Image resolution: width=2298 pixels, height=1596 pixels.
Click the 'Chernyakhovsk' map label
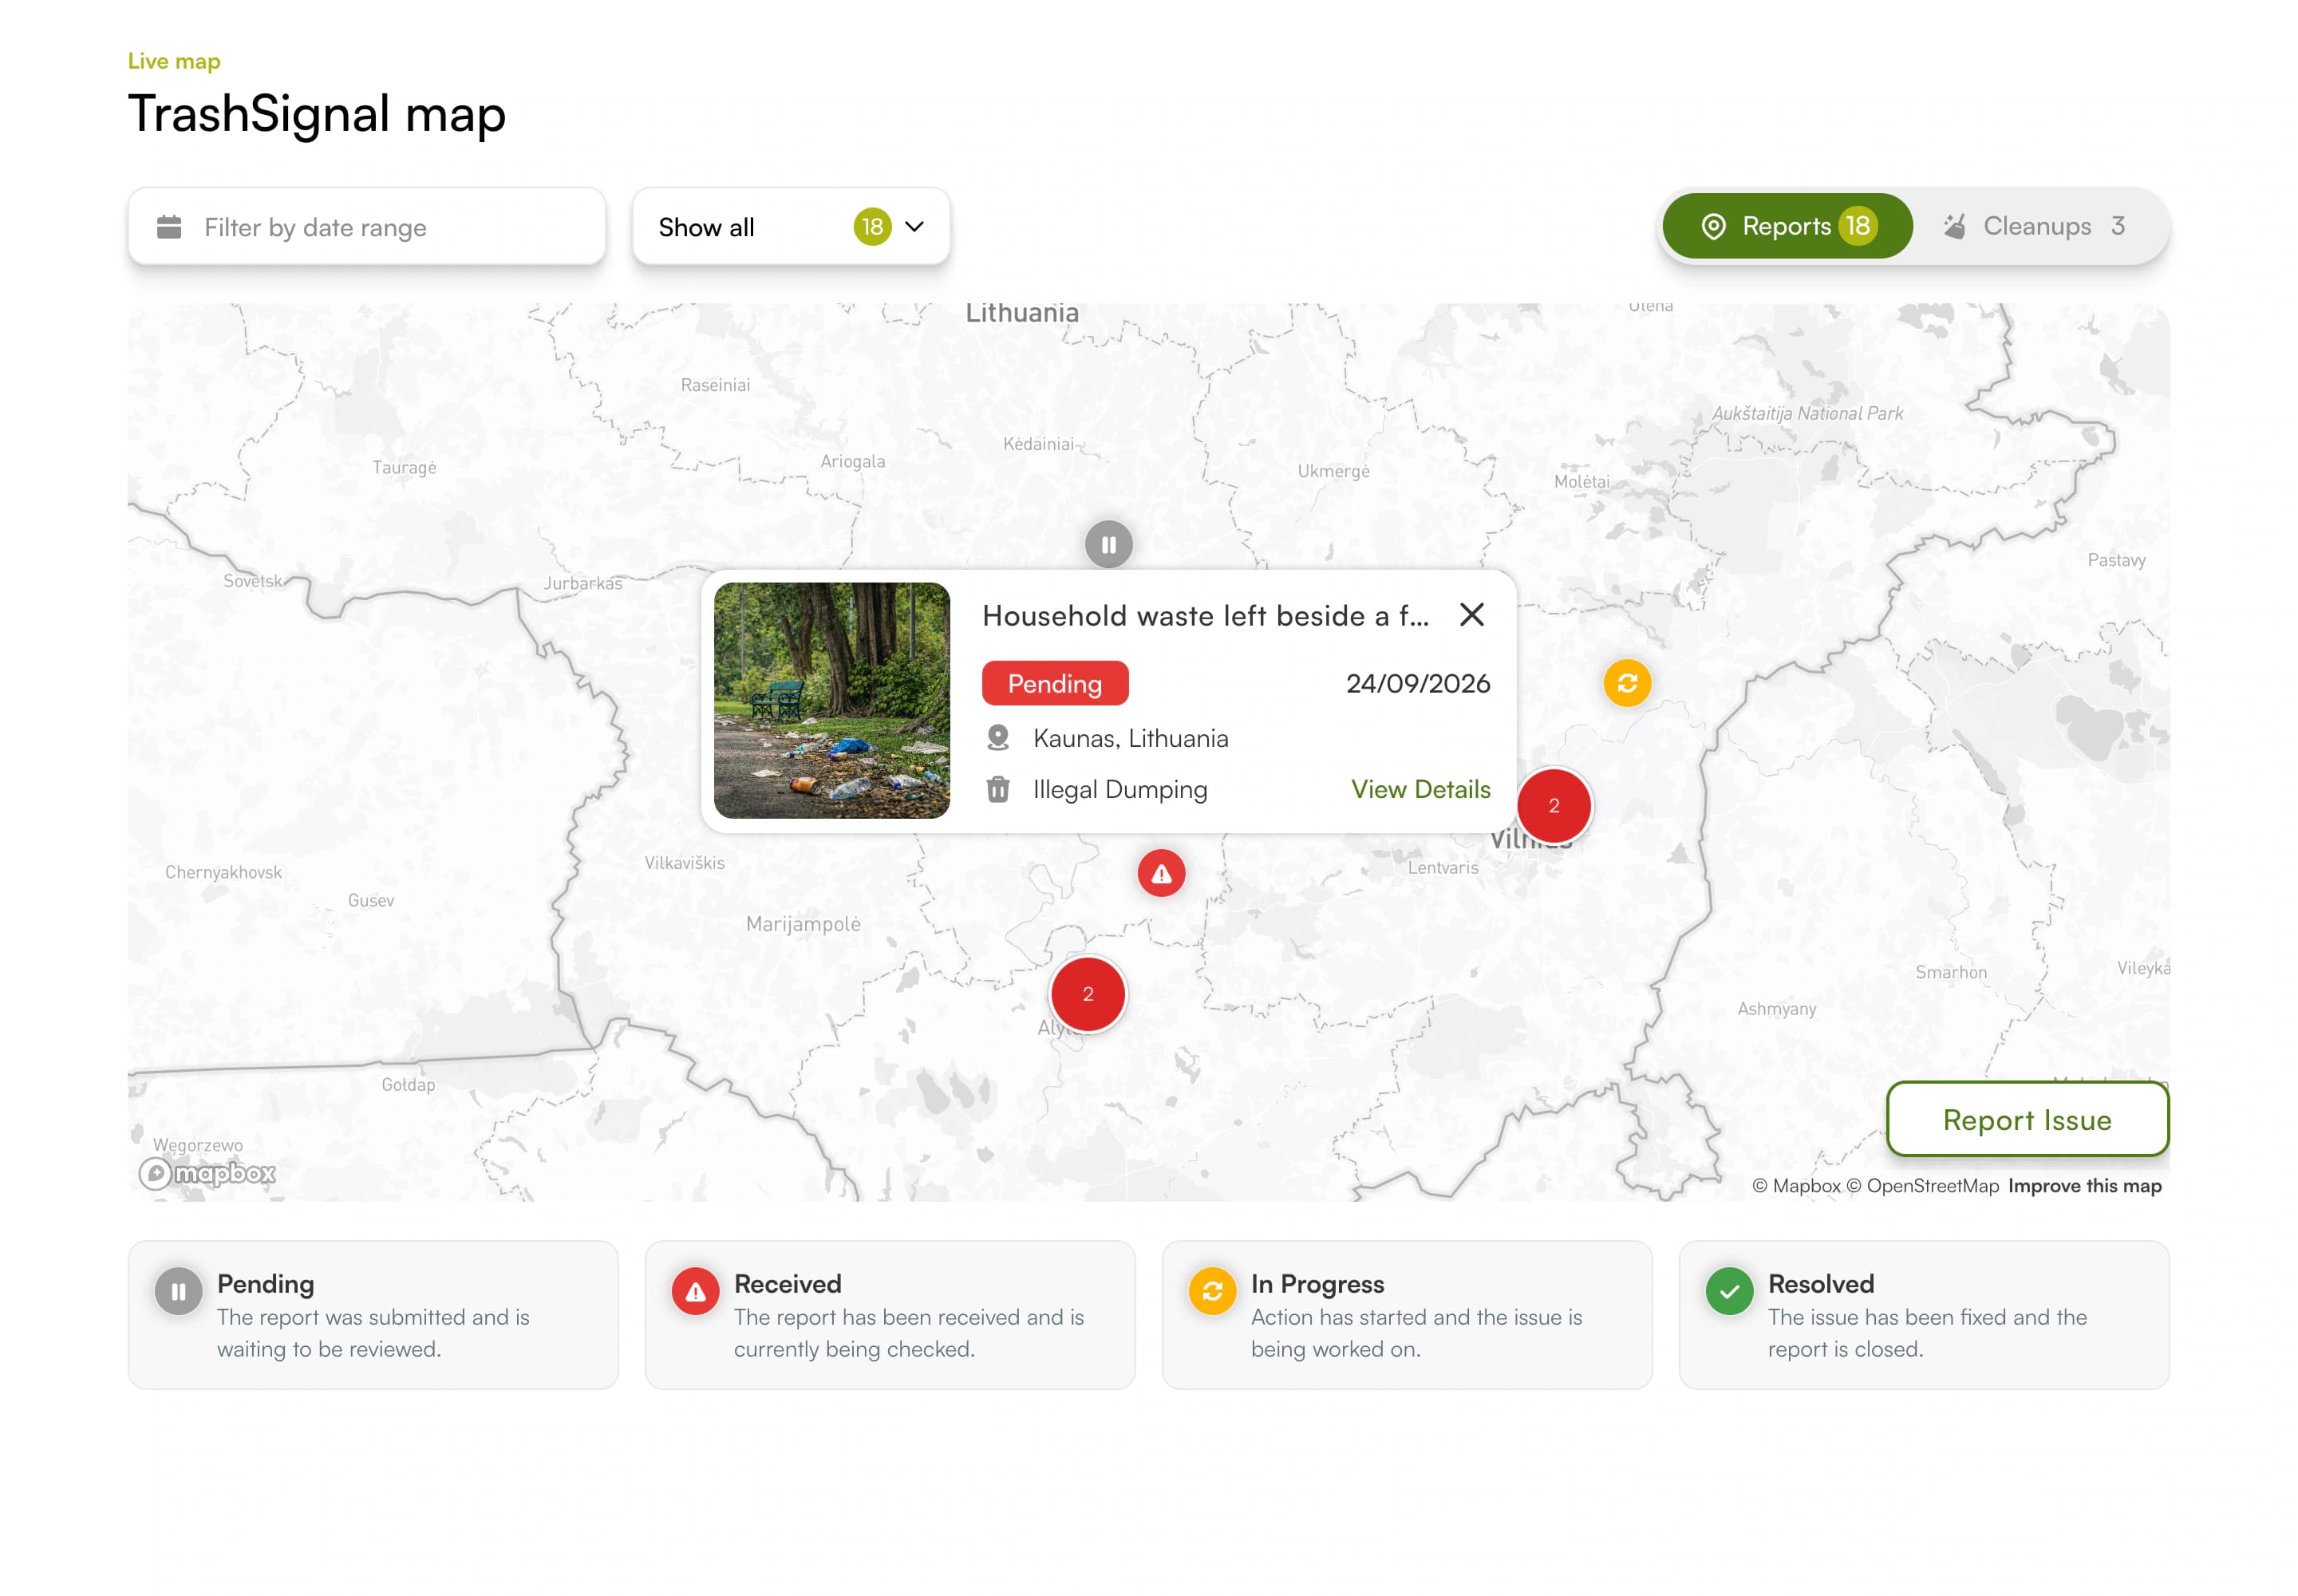click(223, 872)
